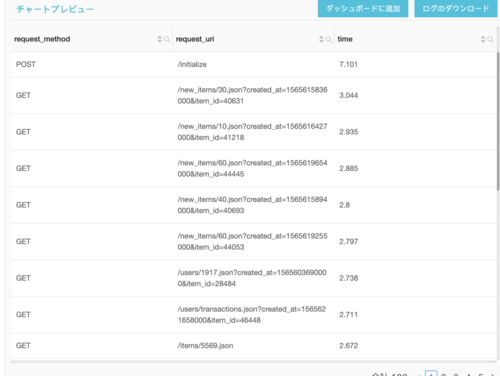Sort the time column
The image size is (500, 376).
point(483,39)
